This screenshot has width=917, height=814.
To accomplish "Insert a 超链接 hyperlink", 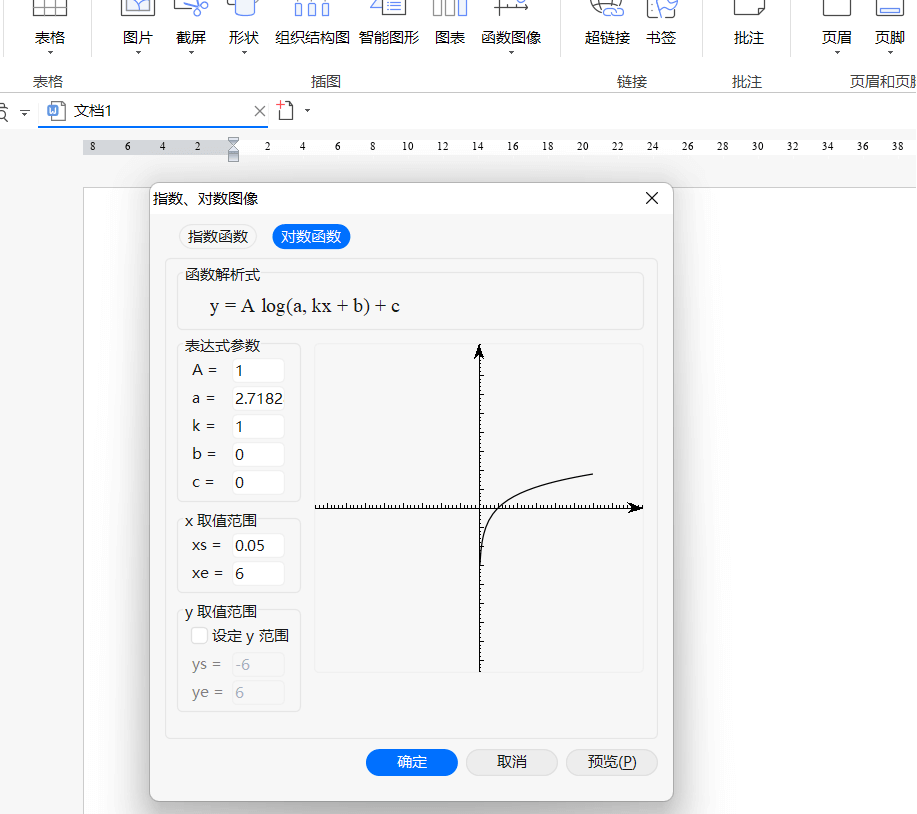I will coord(607,23).
